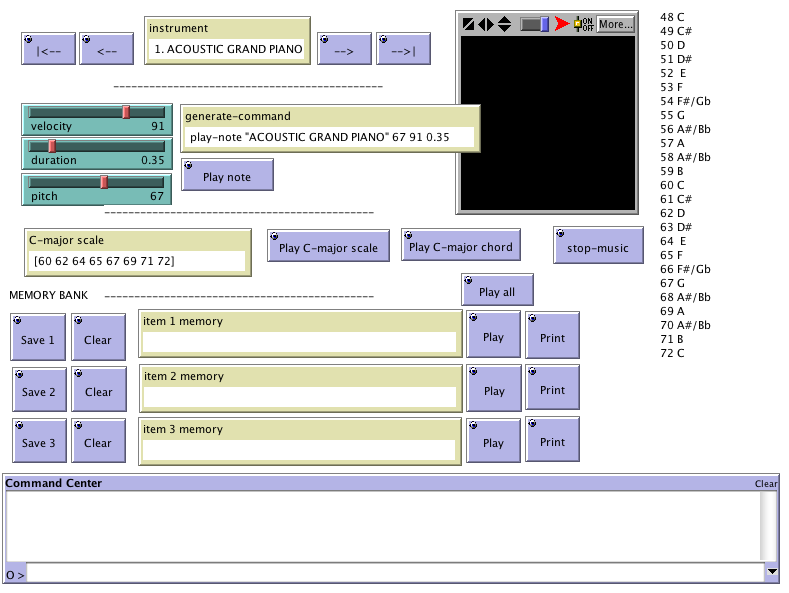The width and height of the screenshot is (789, 593).
Task: Click the left-right arrows view icon
Action: pos(486,23)
